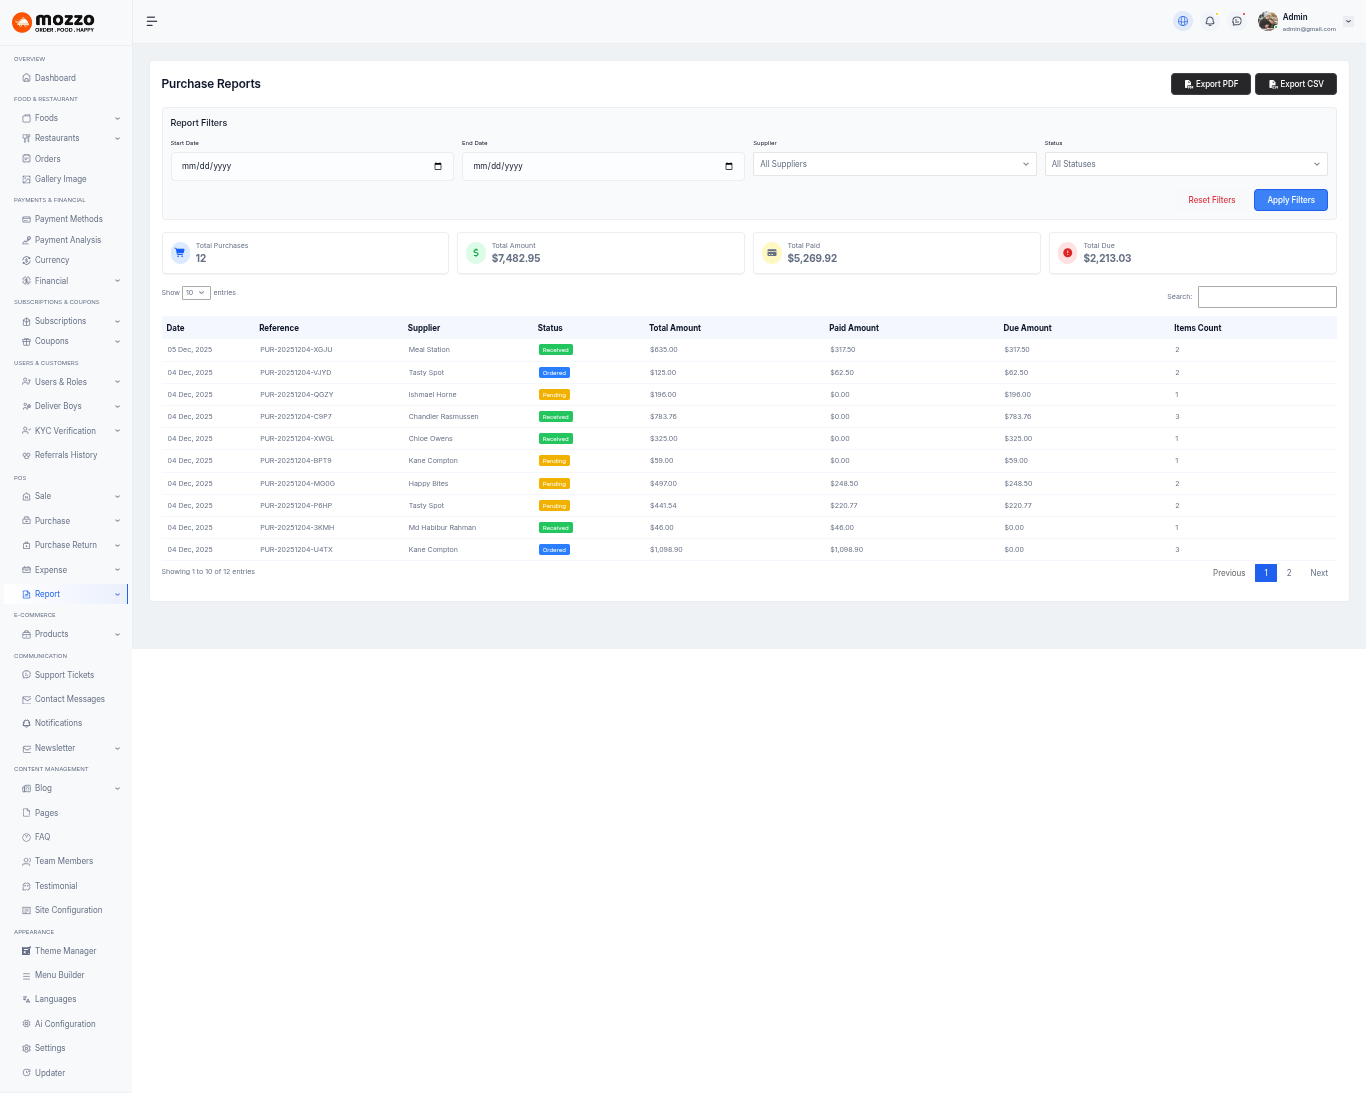The image size is (1366, 1093).
Task: Click the hamburger menu toggle icon
Action: click(x=152, y=21)
